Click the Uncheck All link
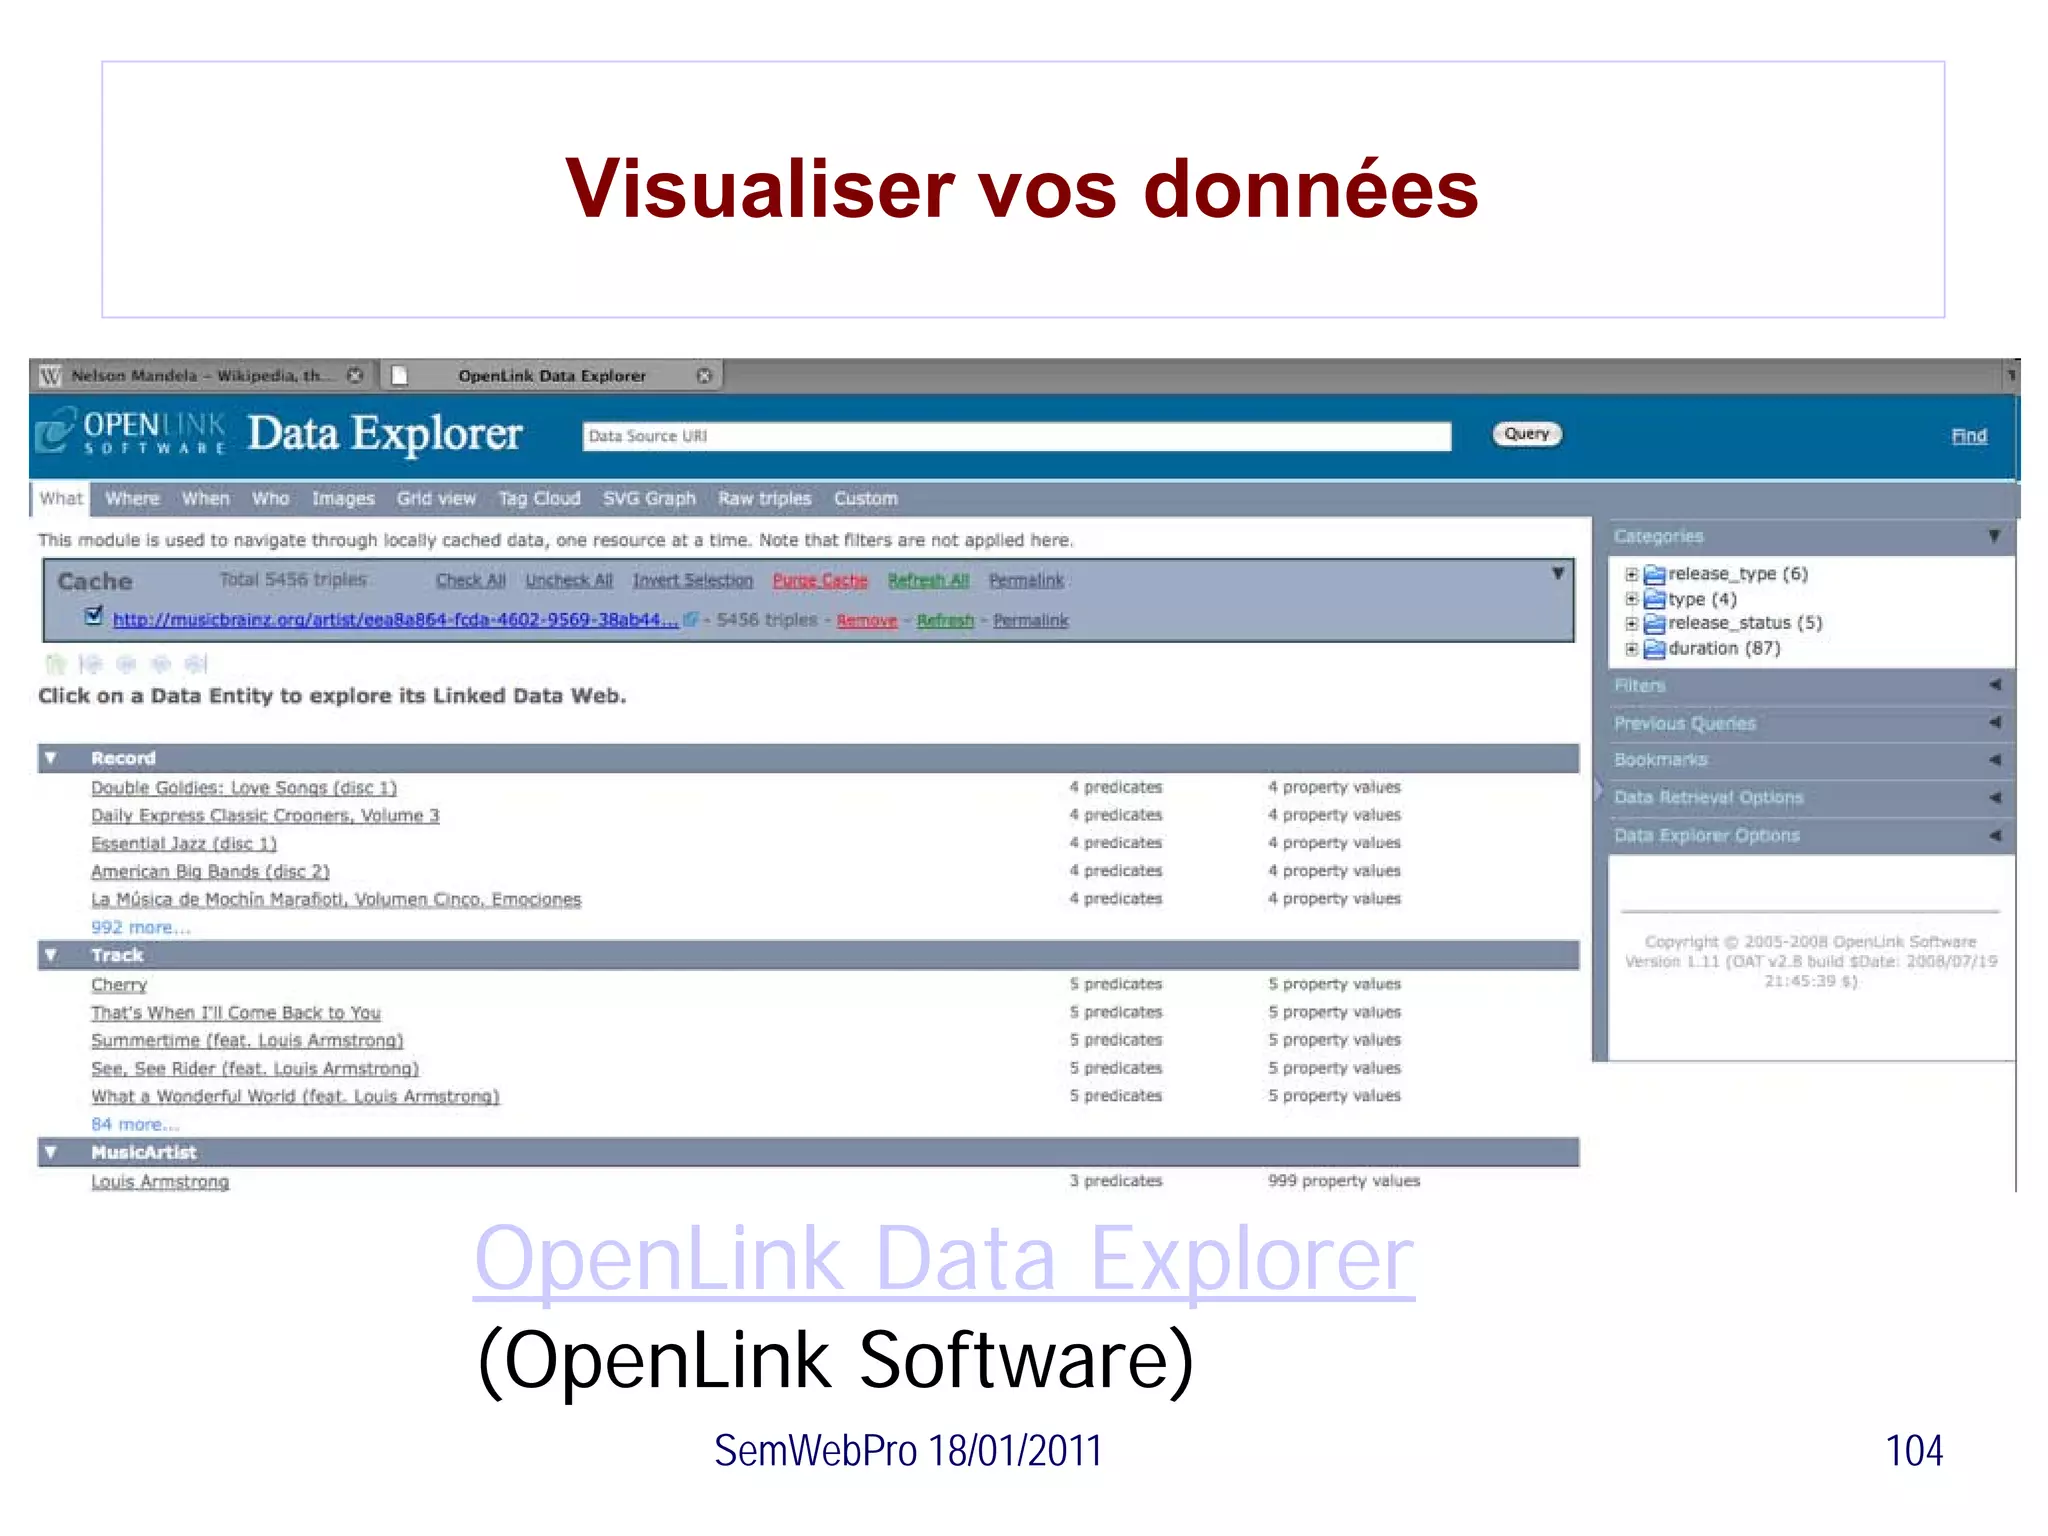 [x=569, y=580]
